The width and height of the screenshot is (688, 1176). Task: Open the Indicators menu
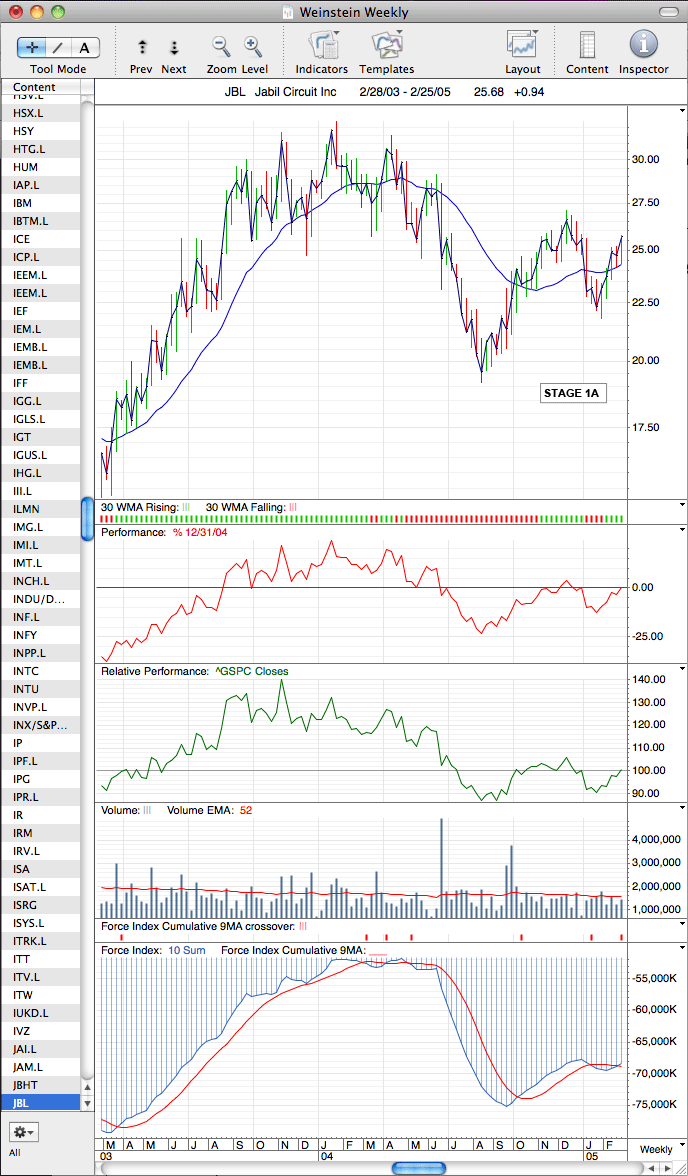[x=323, y=46]
